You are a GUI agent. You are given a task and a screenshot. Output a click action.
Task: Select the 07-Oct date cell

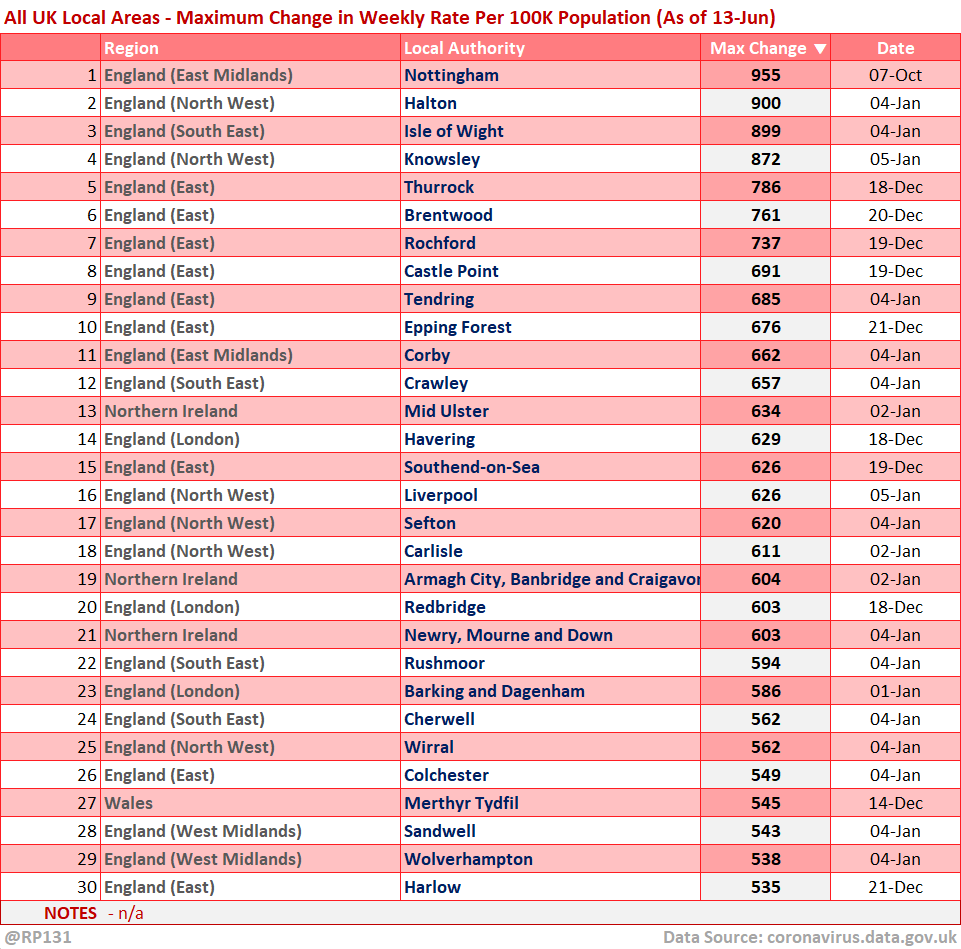point(895,75)
